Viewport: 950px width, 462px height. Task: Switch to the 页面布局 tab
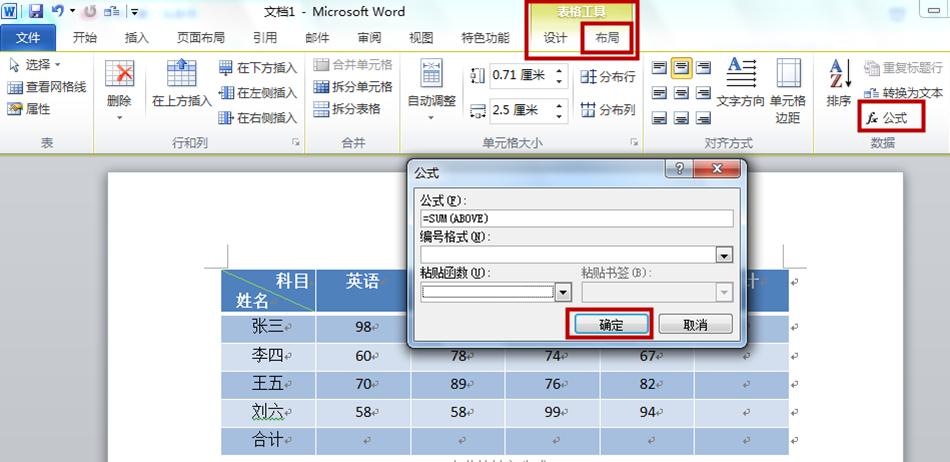click(x=201, y=38)
